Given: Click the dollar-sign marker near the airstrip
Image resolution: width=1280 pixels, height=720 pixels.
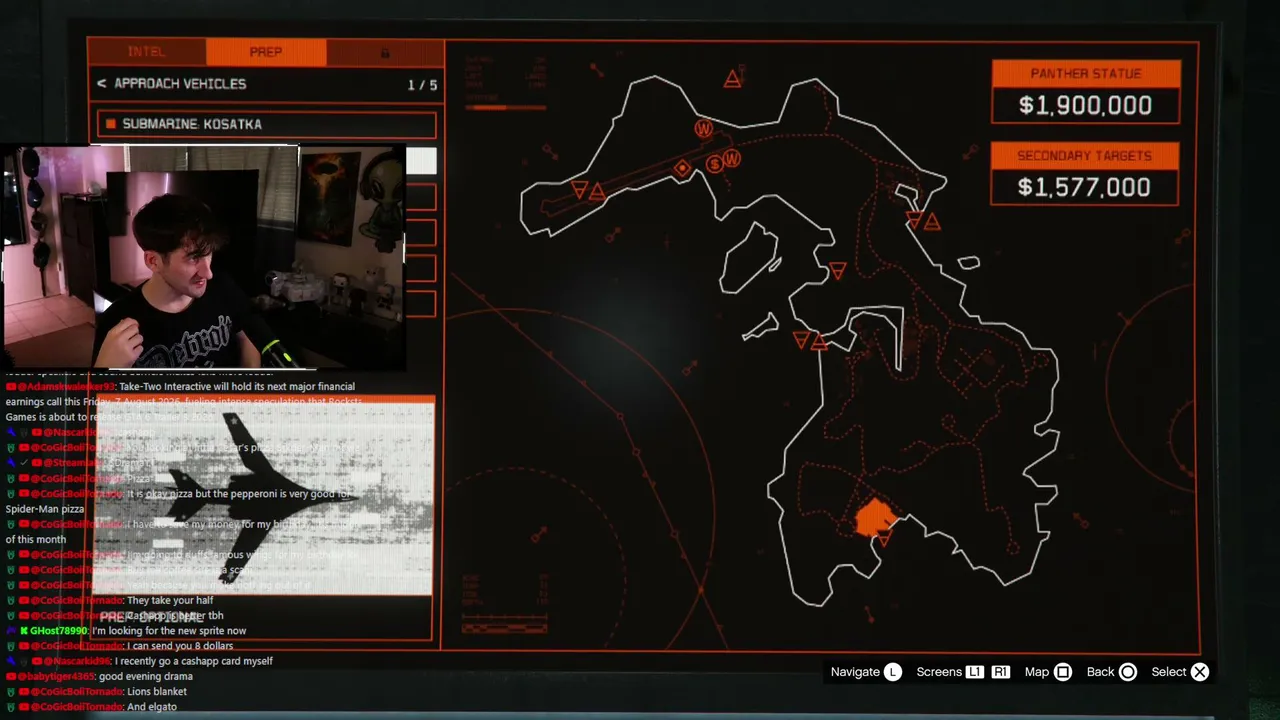Looking at the screenshot, I should [715, 164].
